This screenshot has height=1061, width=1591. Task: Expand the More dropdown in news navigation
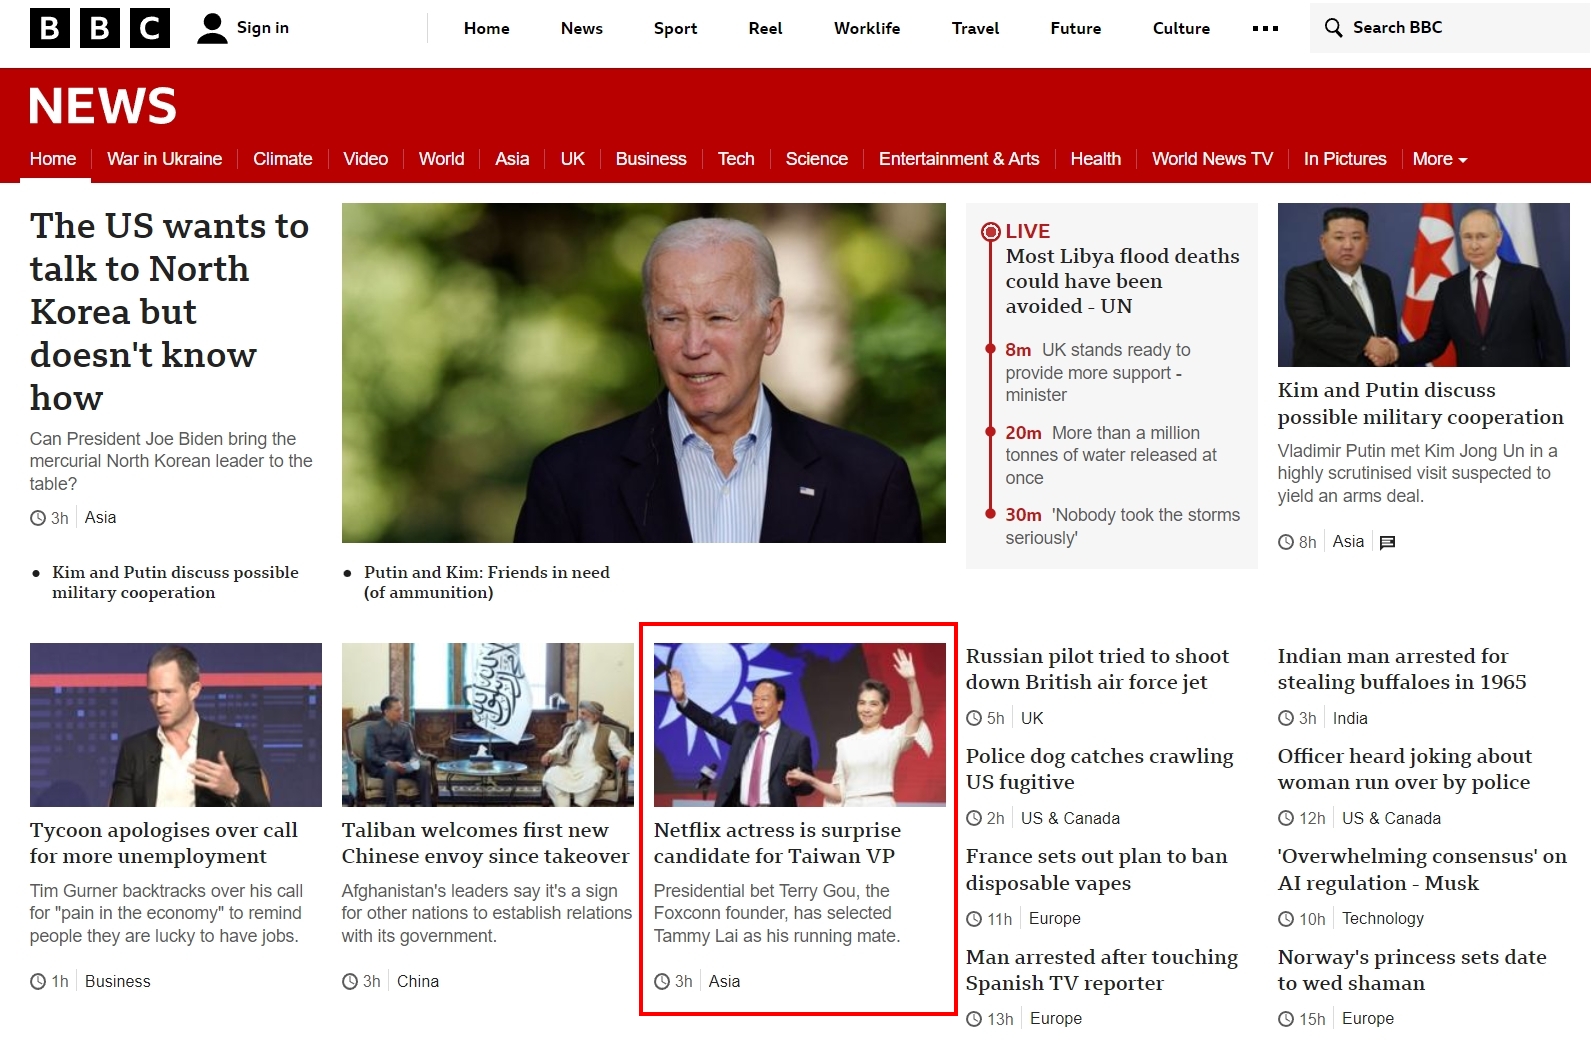click(x=1440, y=159)
